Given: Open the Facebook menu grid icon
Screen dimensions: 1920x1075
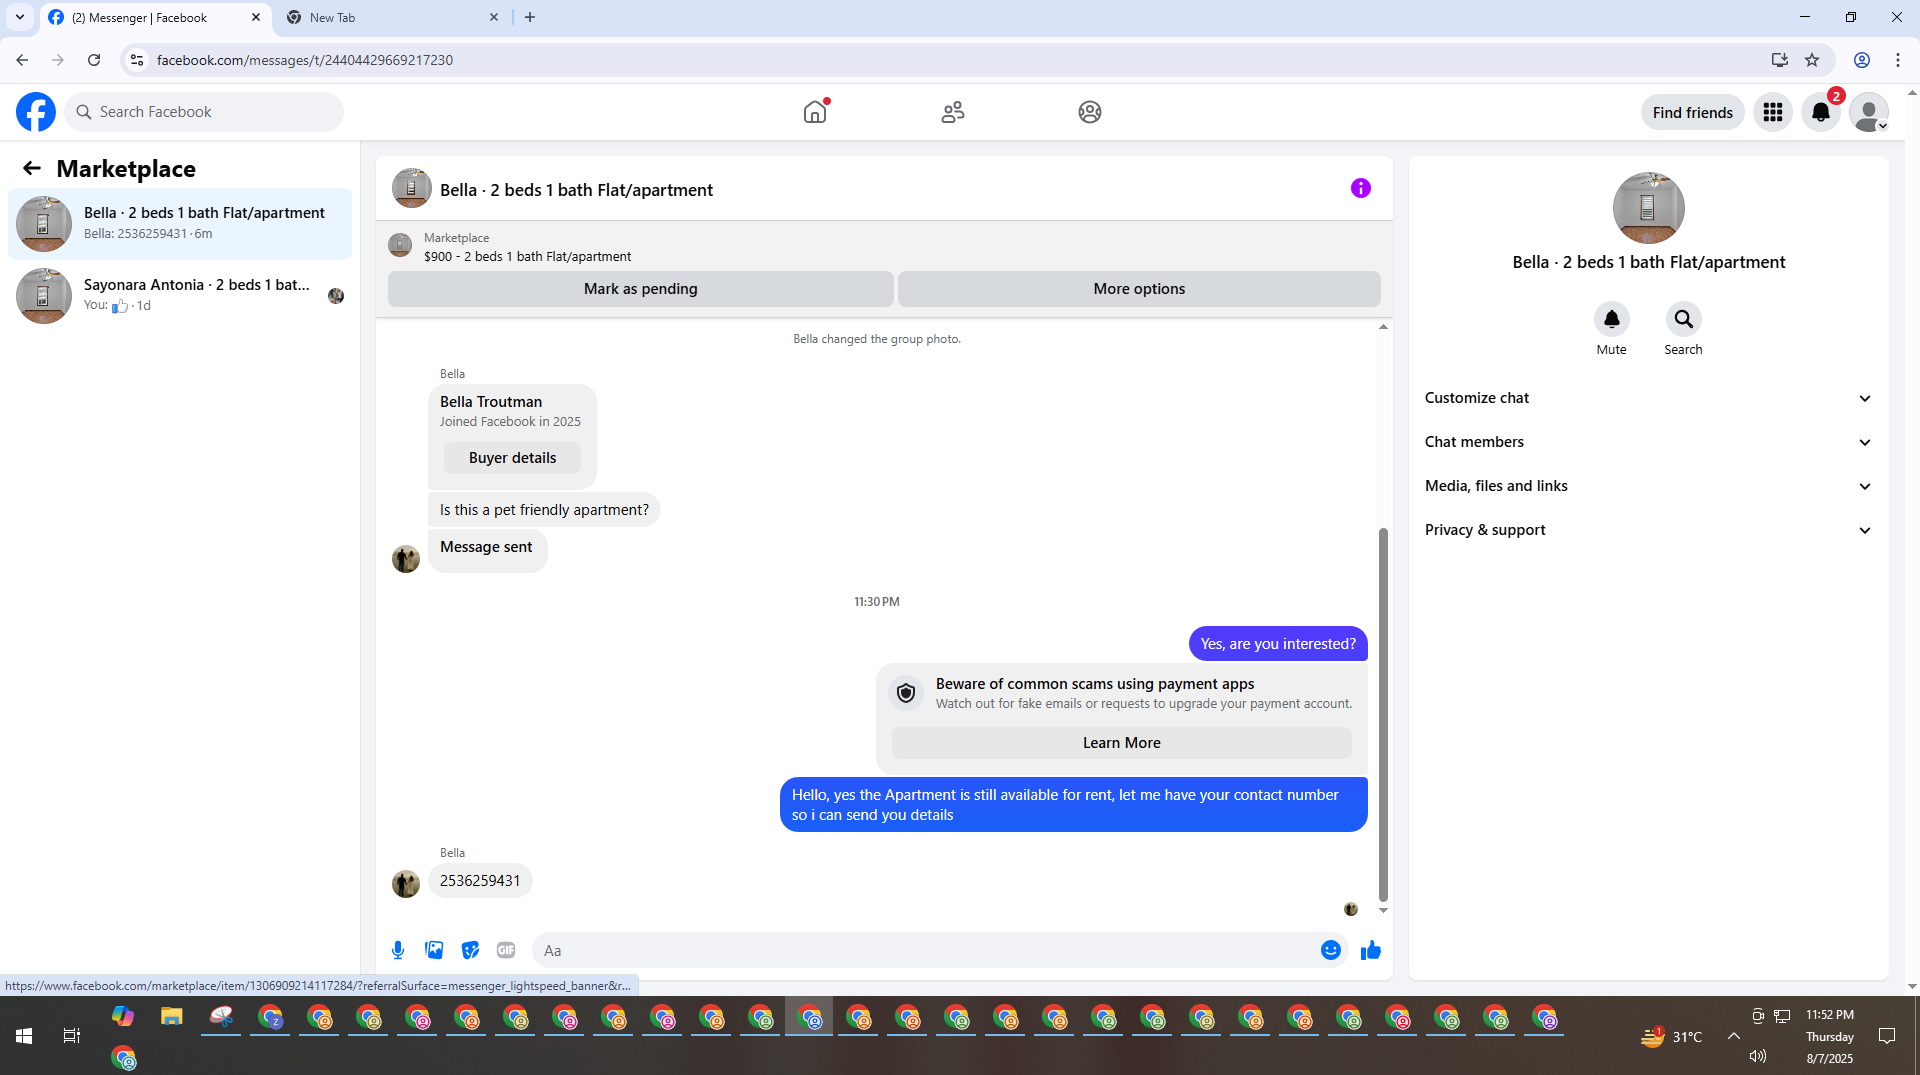Looking at the screenshot, I should tap(1773, 112).
